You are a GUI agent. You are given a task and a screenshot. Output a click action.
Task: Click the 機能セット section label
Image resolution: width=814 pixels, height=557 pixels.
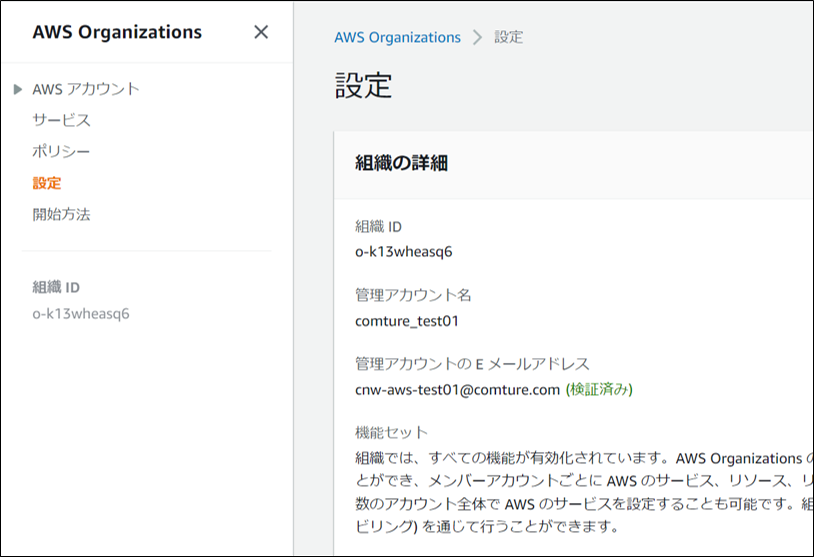click(x=391, y=432)
